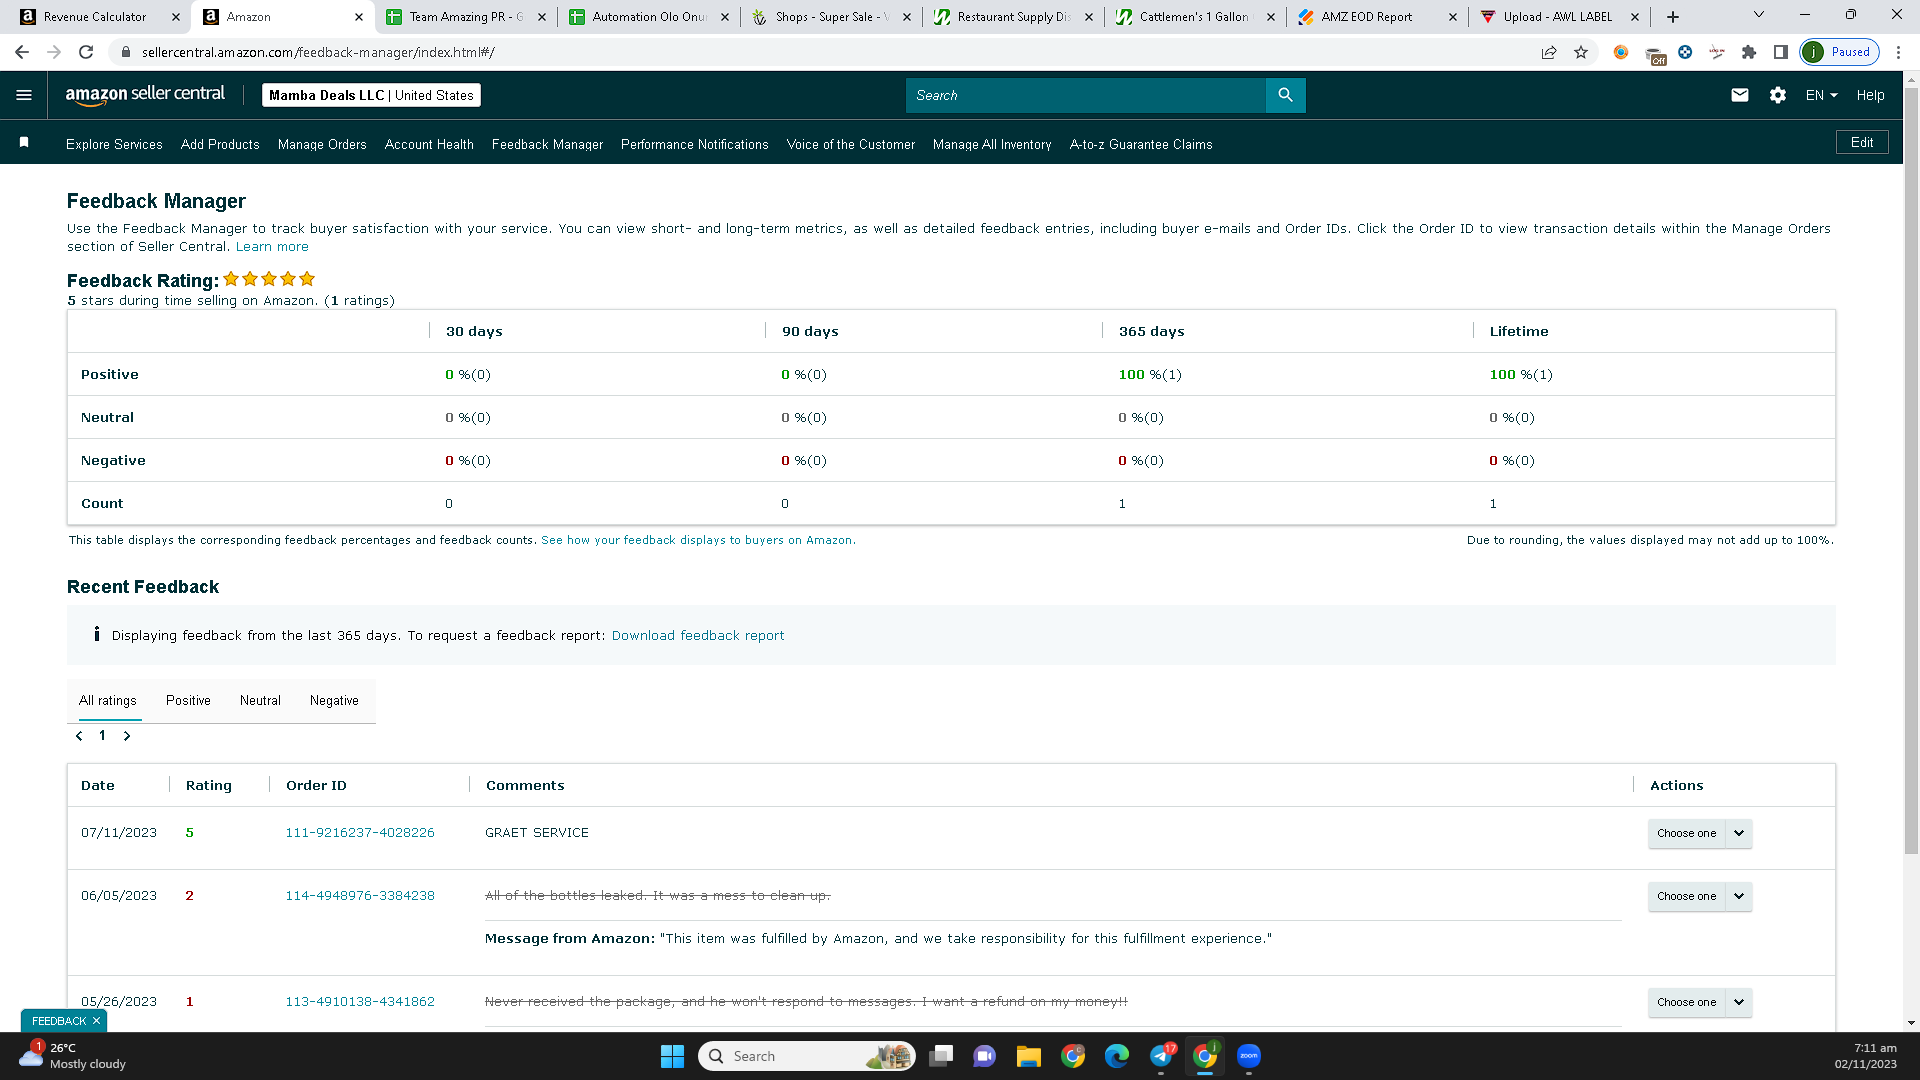Open a new browser tab
Screen dimensions: 1920x1080
1673,17
